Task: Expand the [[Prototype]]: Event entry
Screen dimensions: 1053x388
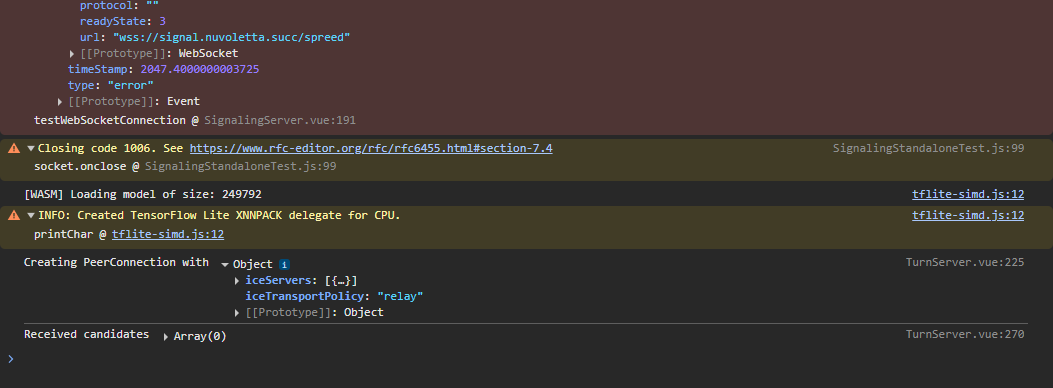Action: click(60, 102)
